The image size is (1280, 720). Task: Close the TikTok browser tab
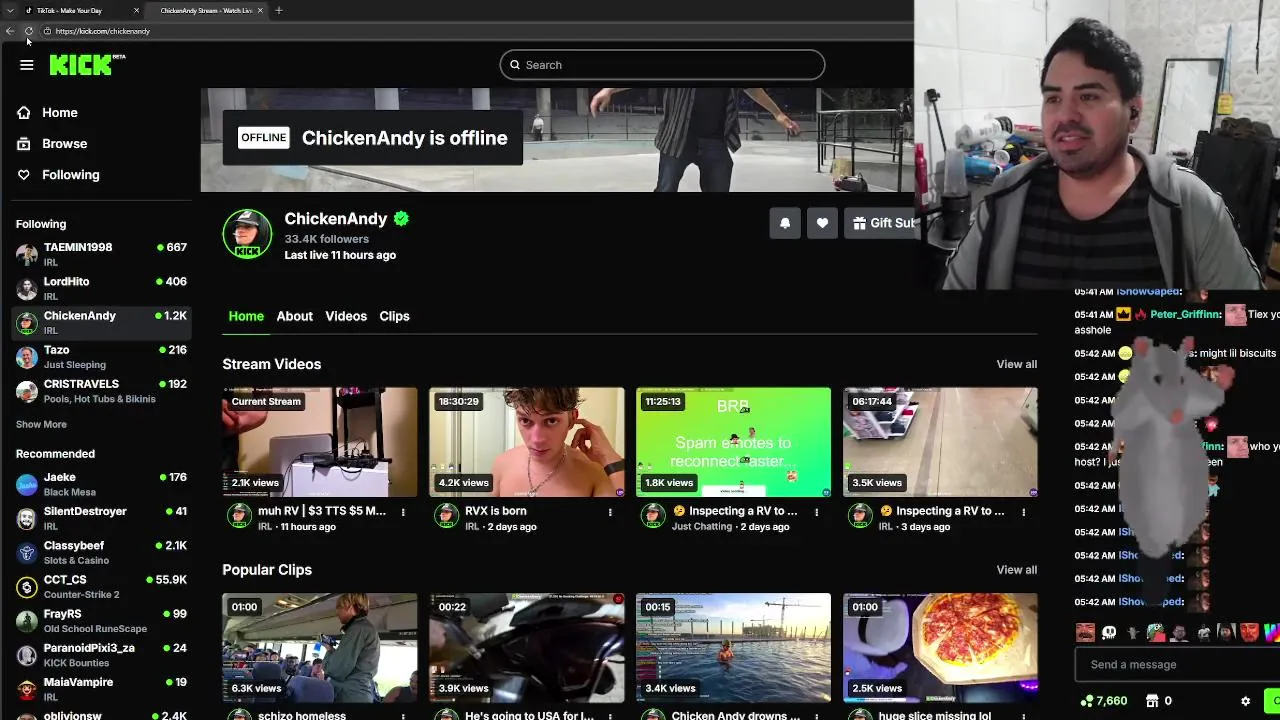[x=137, y=10]
